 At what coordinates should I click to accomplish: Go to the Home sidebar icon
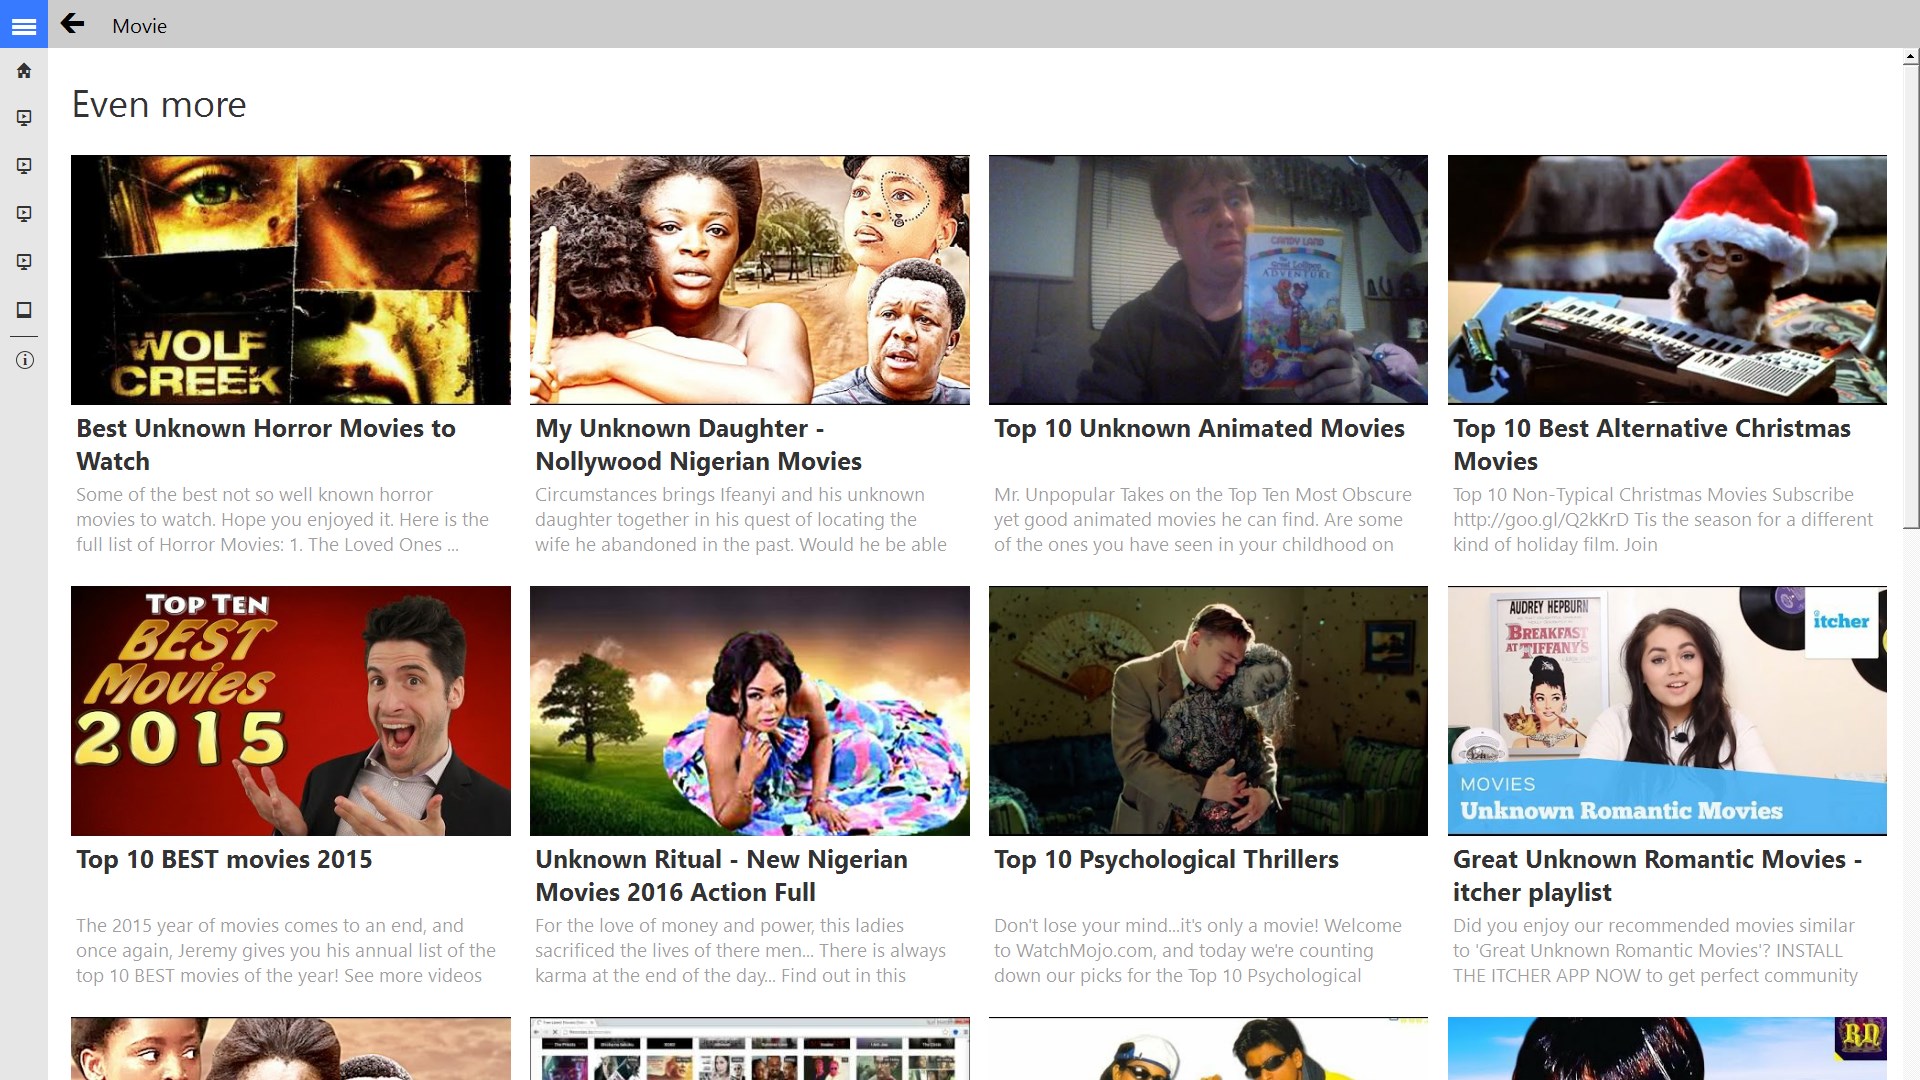click(24, 71)
